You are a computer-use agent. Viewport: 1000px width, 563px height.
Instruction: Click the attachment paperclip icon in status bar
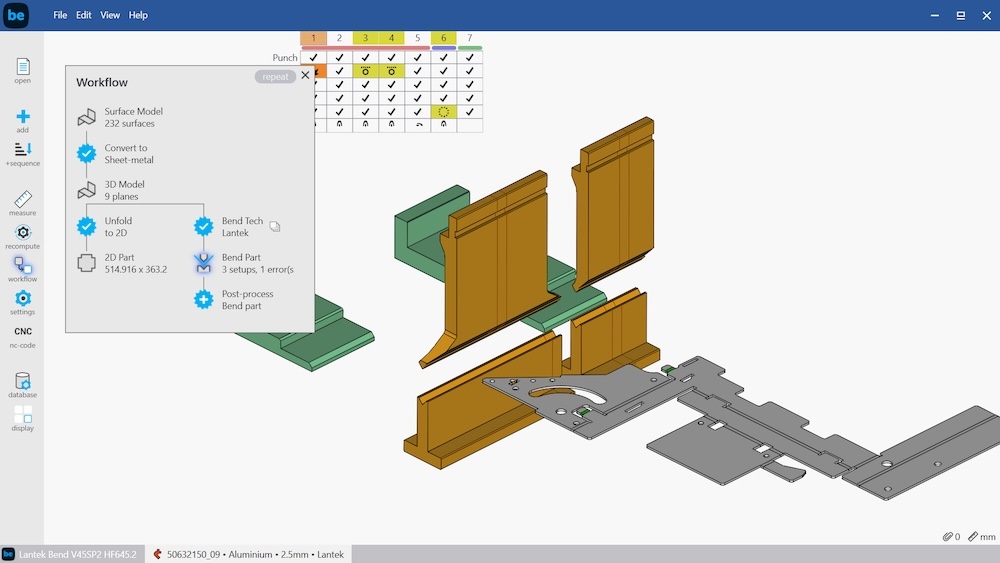coord(948,537)
